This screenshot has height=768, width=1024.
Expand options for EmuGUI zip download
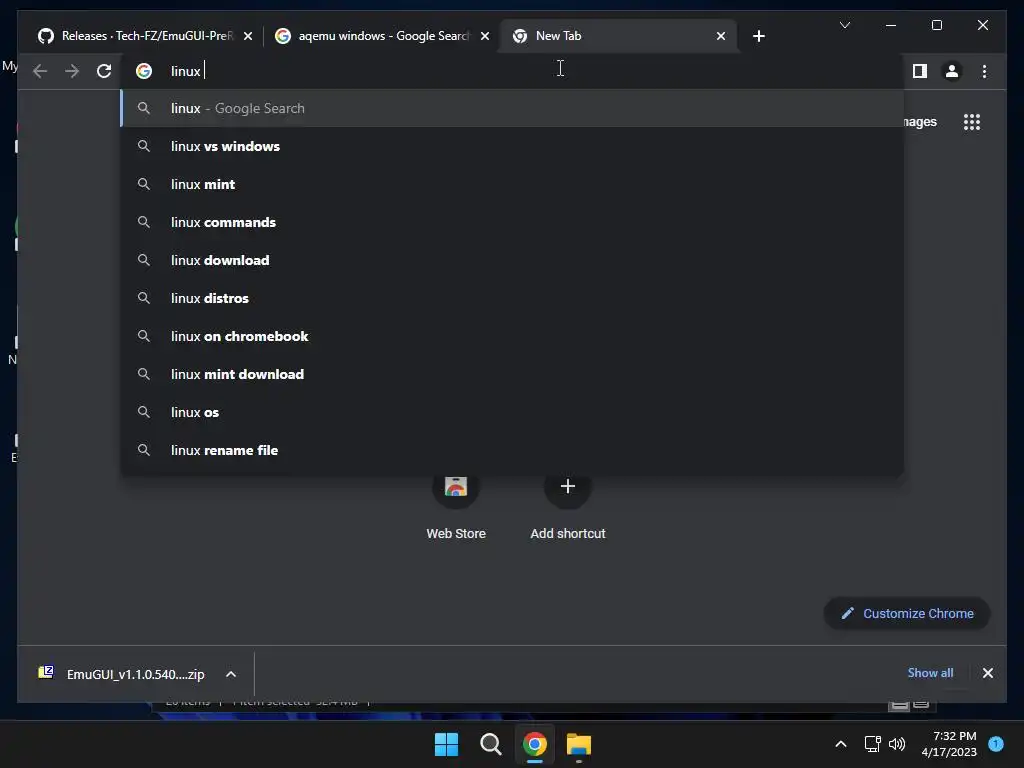point(231,674)
